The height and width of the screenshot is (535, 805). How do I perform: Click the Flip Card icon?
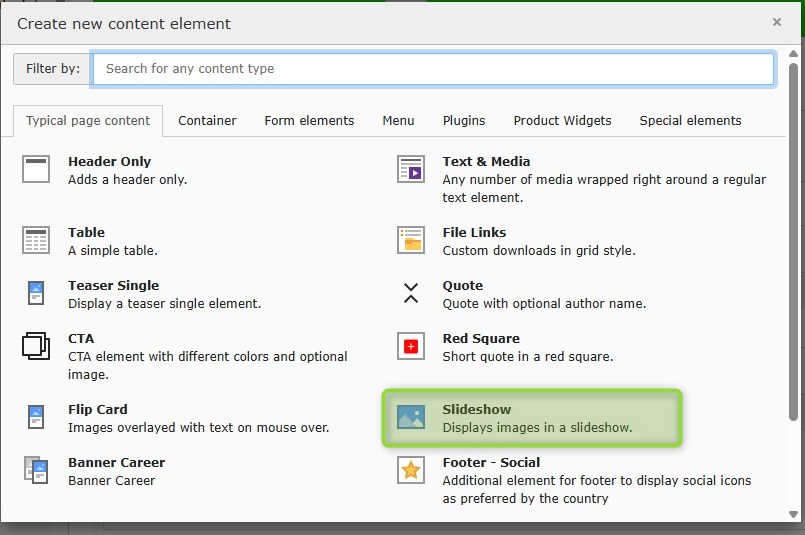pos(36,418)
